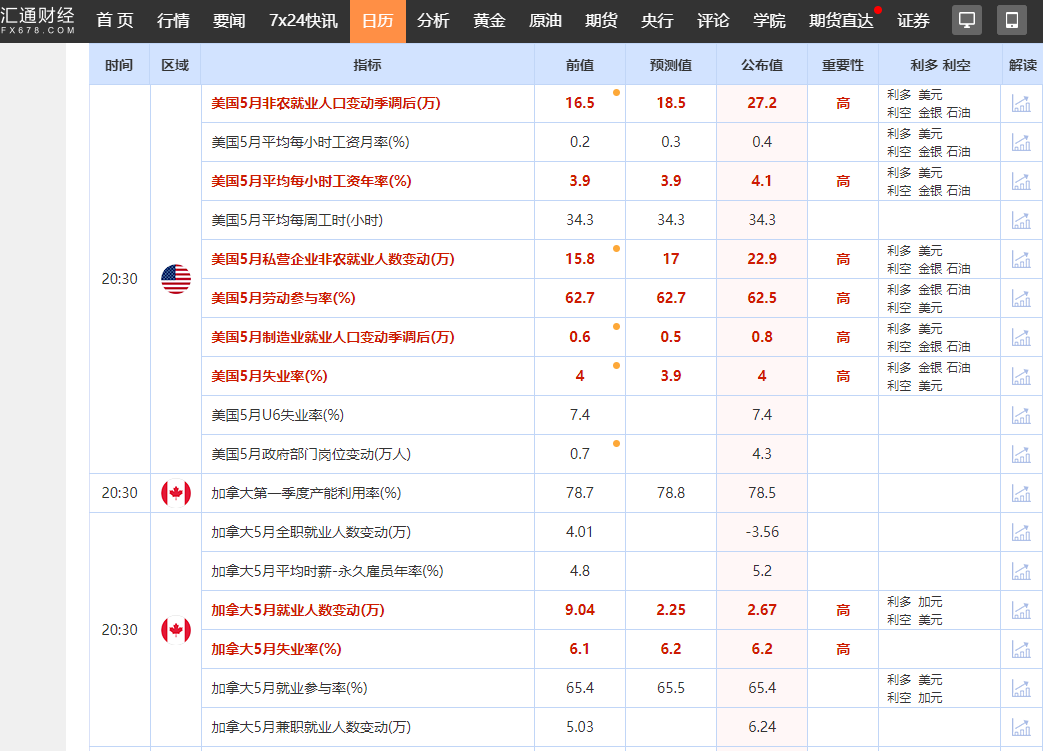Open chart icon for 美国5月非农就业人口变动季调后 row

(x=1021, y=103)
